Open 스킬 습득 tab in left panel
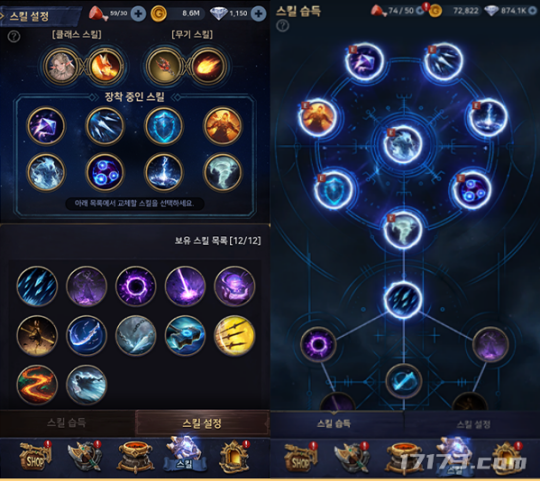The height and width of the screenshot is (481, 540). [x=67, y=423]
